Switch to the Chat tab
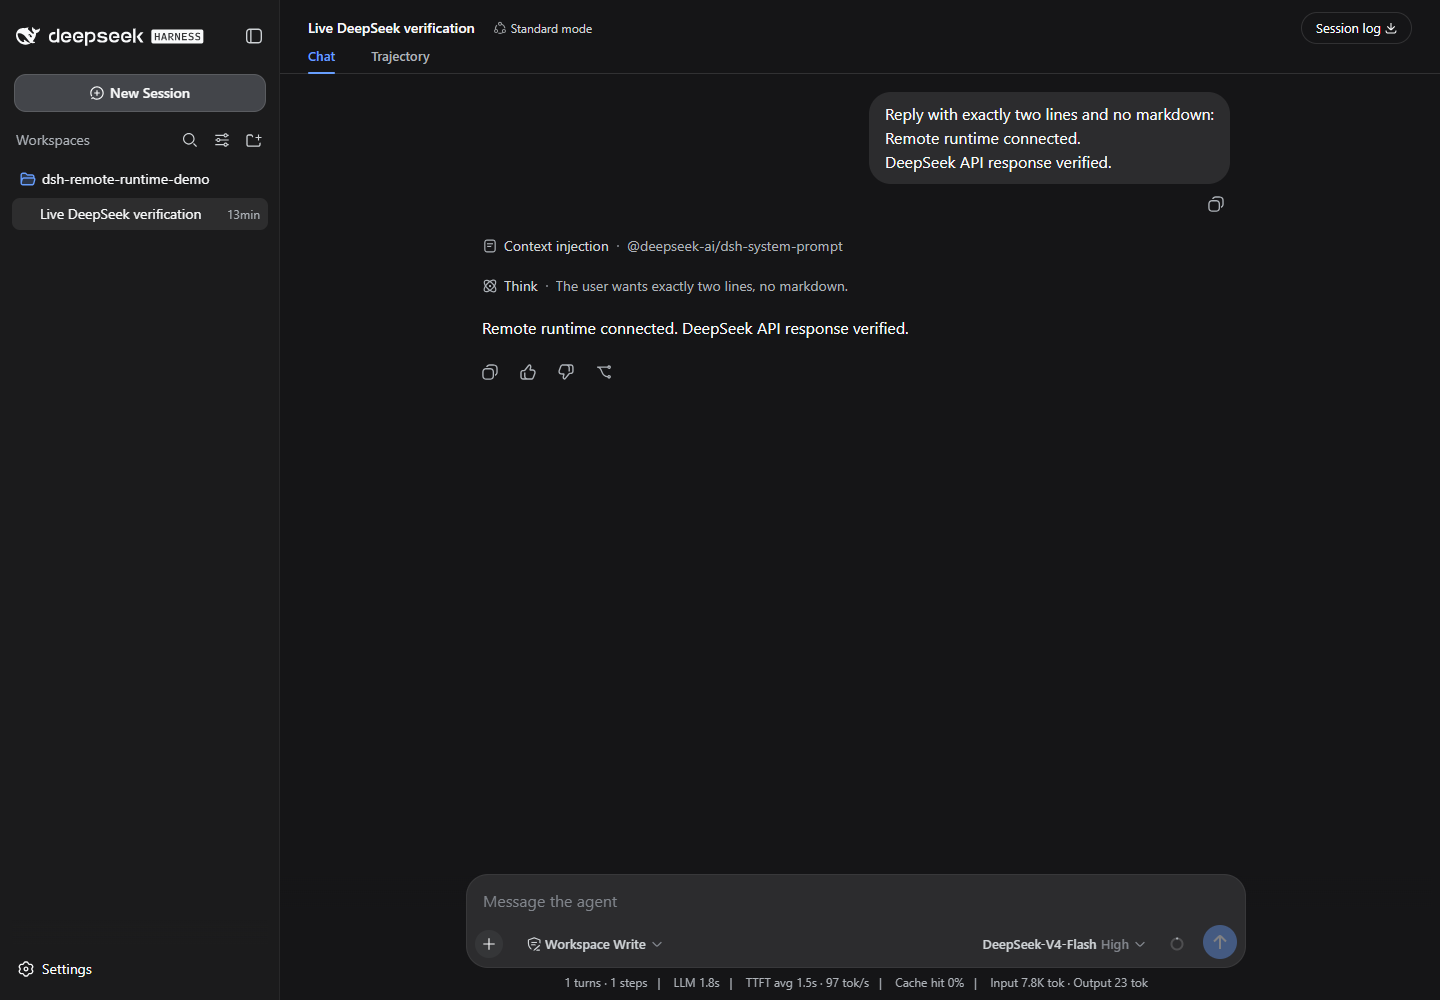1440x1000 pixels. click(x=321, y=57)
